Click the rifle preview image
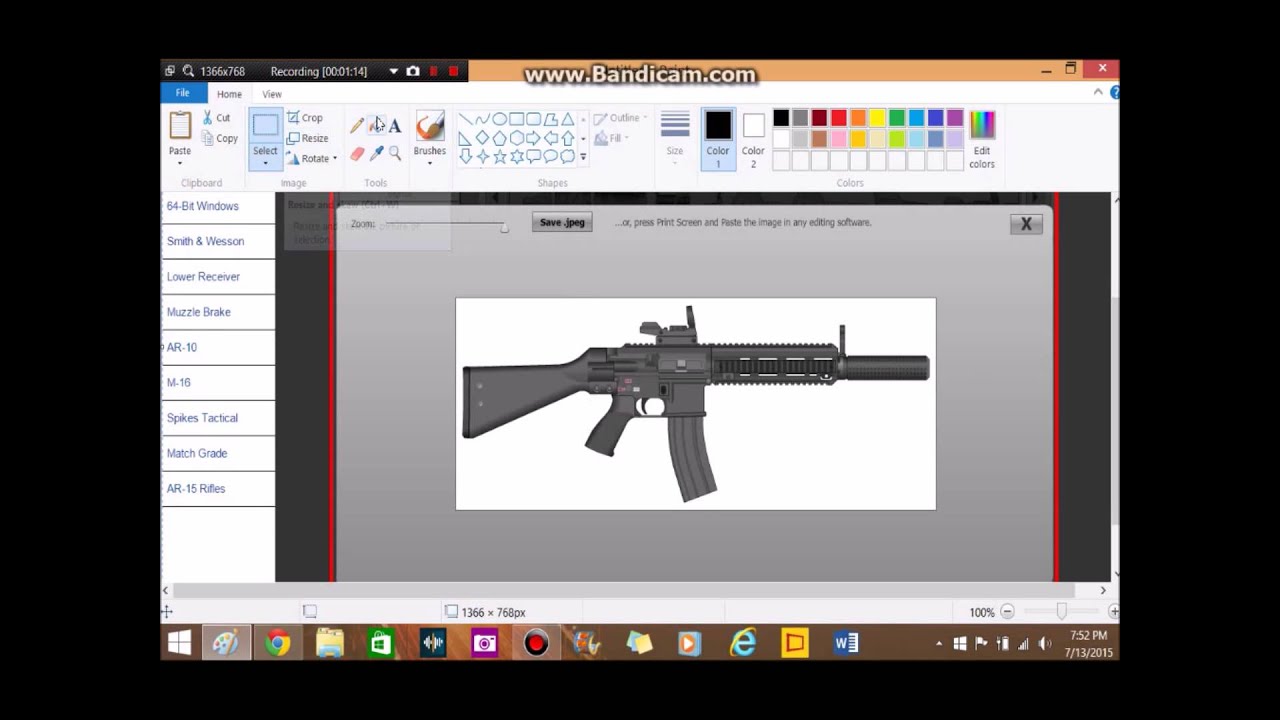The width and height of the screenshot is (1280, 720). pyautogui.click(x=696, y=404)
